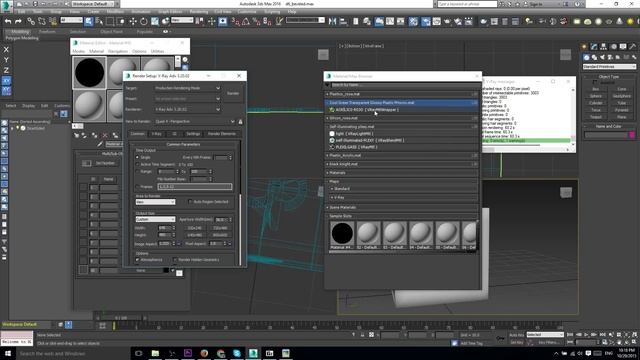Switch to V-Ray tab in Render Setup

click(156, 134)
